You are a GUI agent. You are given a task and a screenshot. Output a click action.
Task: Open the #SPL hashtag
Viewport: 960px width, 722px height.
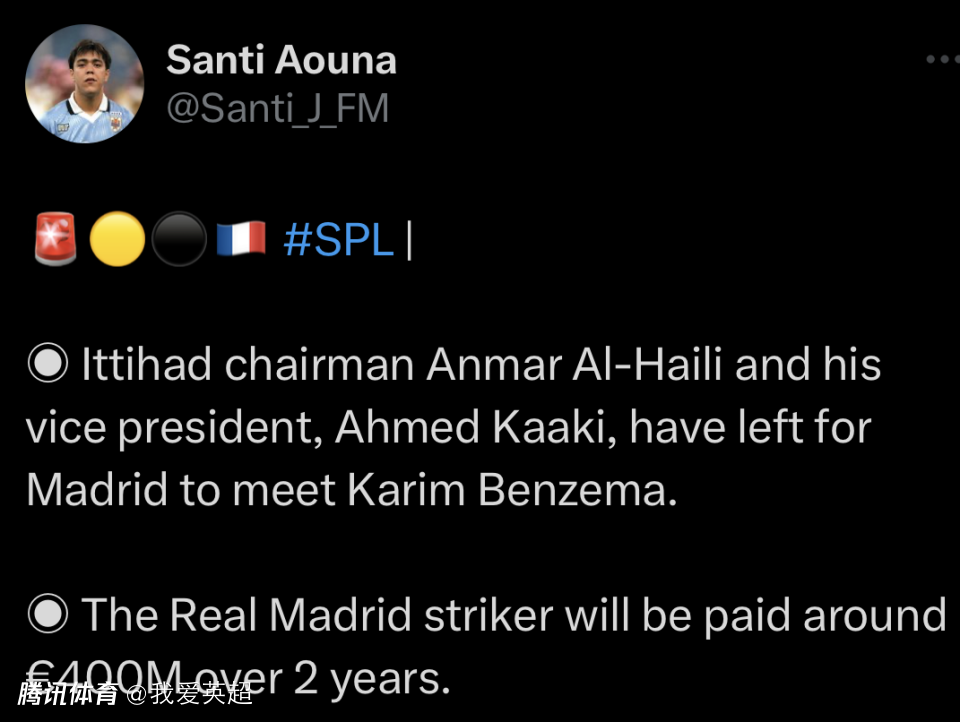tap(338, 240)
